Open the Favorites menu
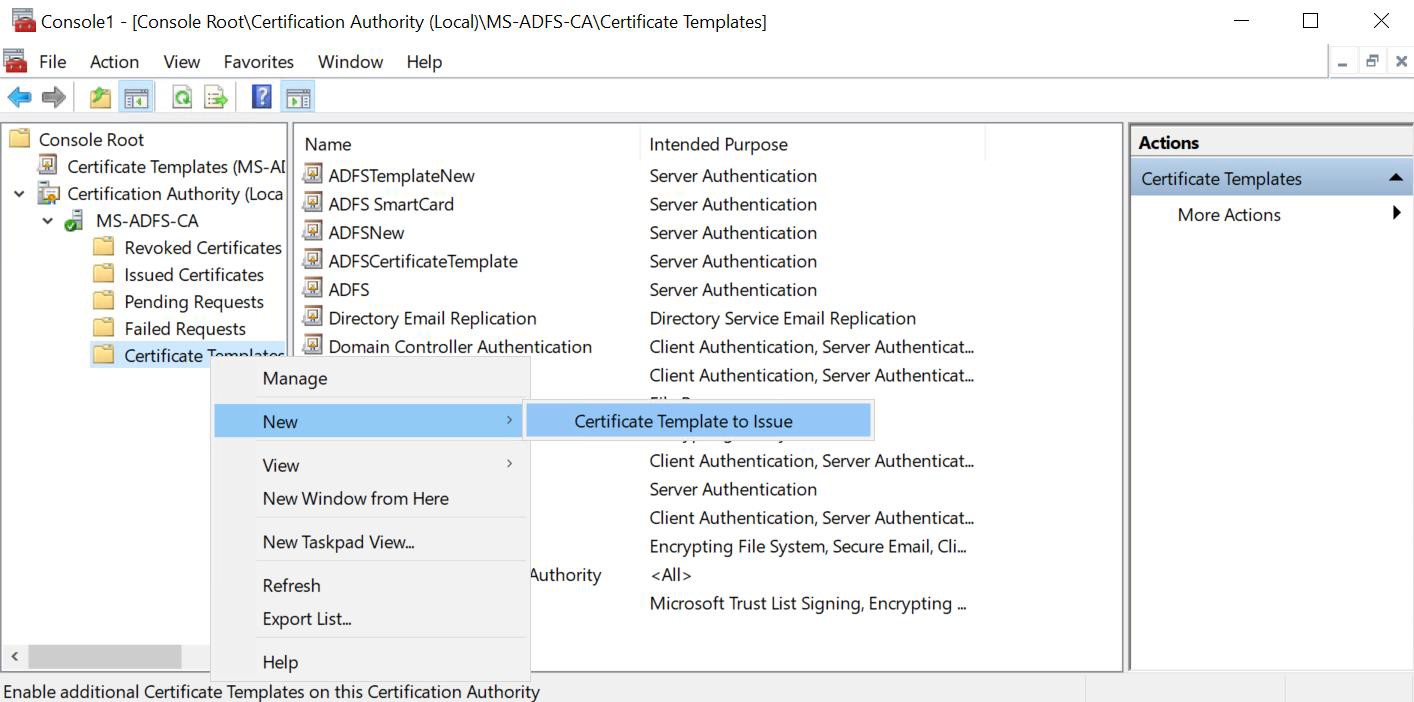The width and height of the screenshot is (1414, 702). 258,62
